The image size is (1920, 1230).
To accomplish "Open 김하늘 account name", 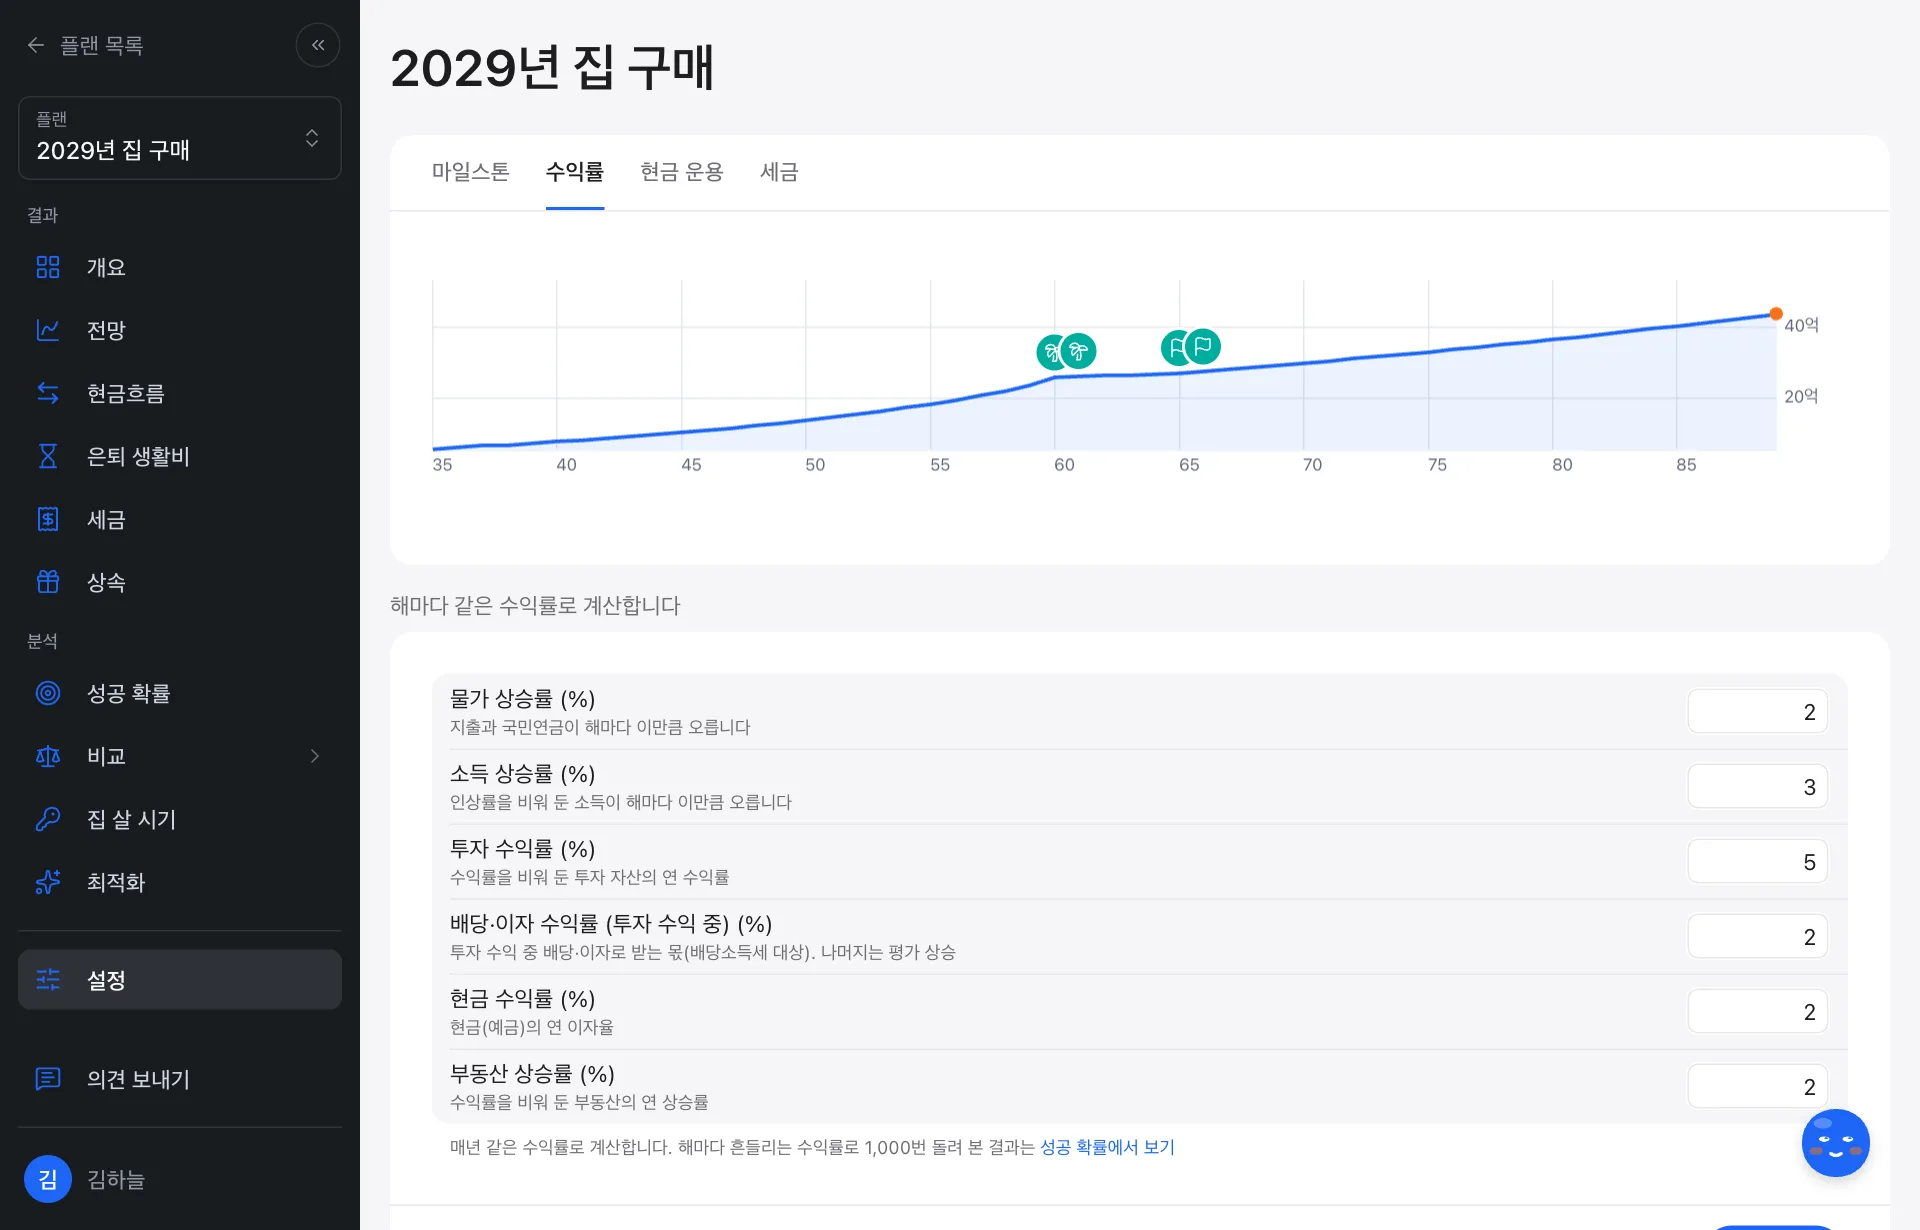I will click(x=116, y=1180).
